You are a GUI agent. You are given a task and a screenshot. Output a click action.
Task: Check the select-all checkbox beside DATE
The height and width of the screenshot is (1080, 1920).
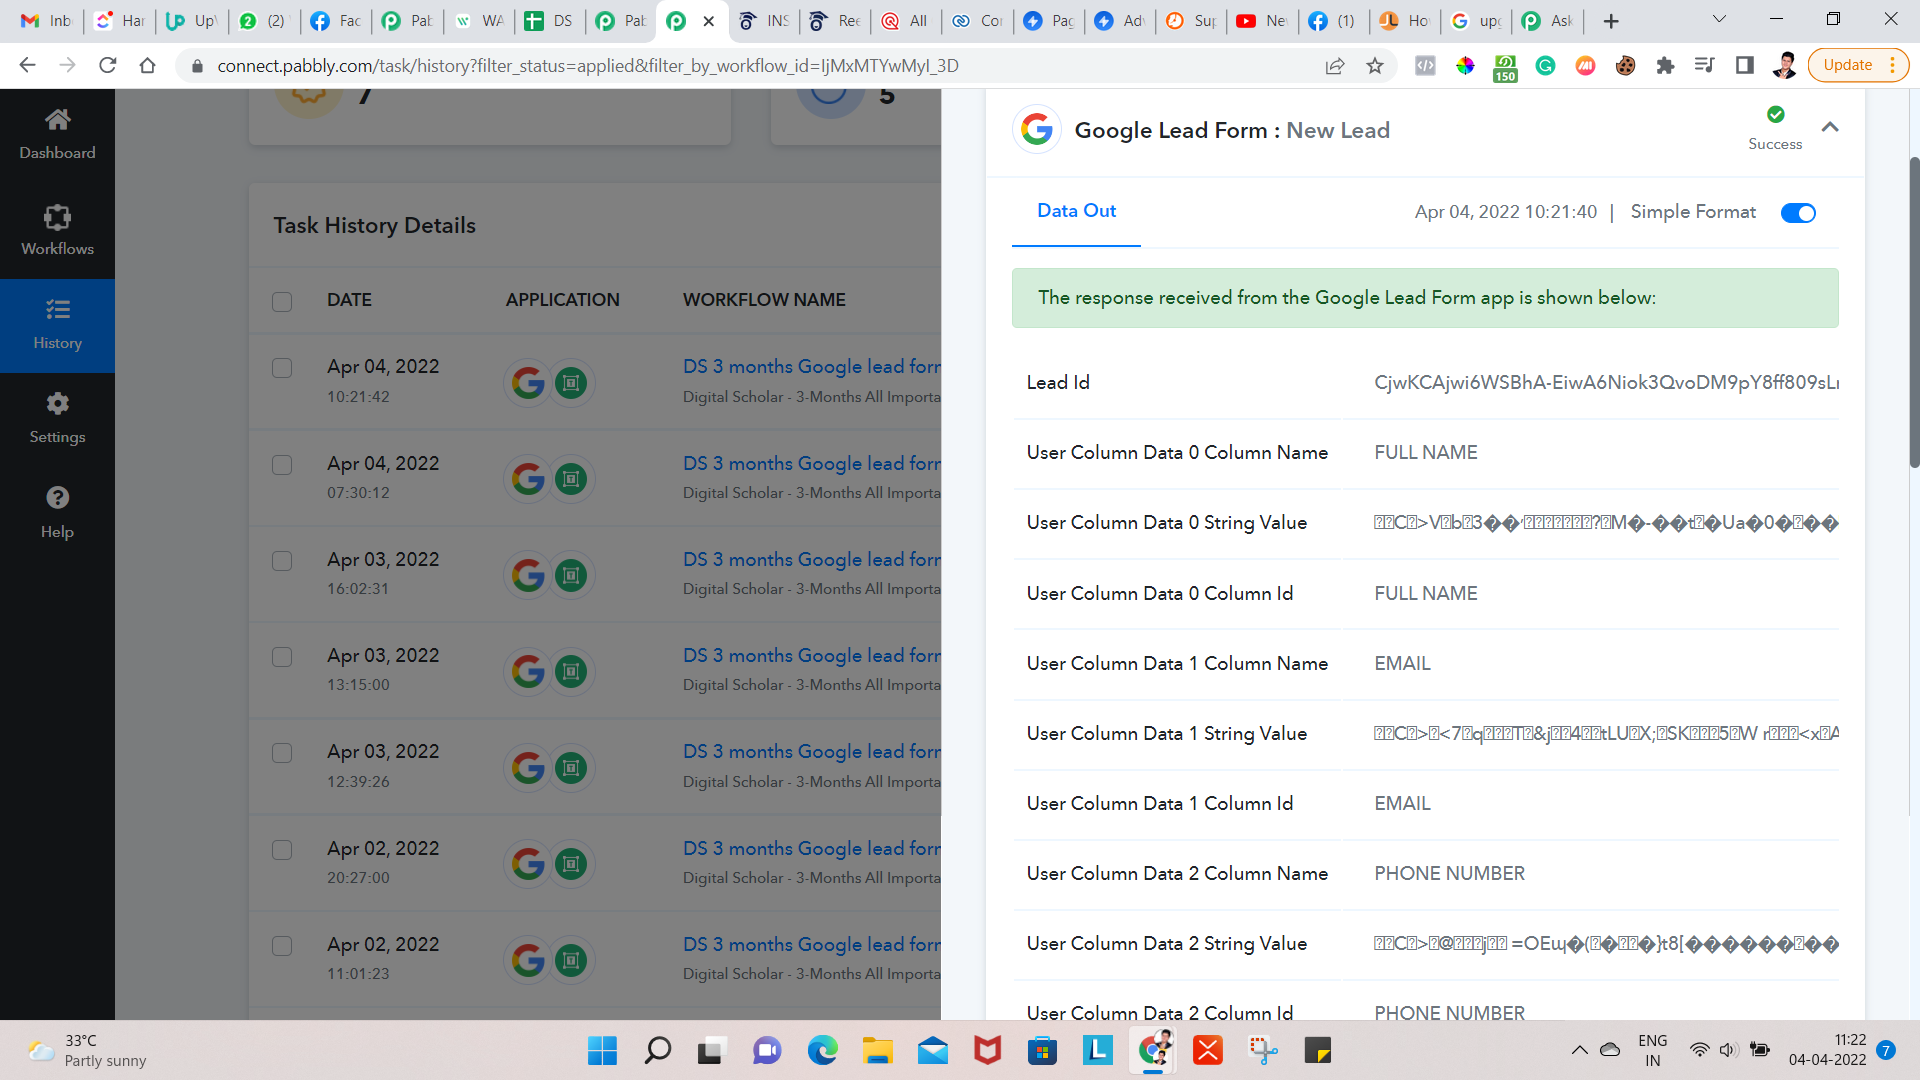click(282, 301)
